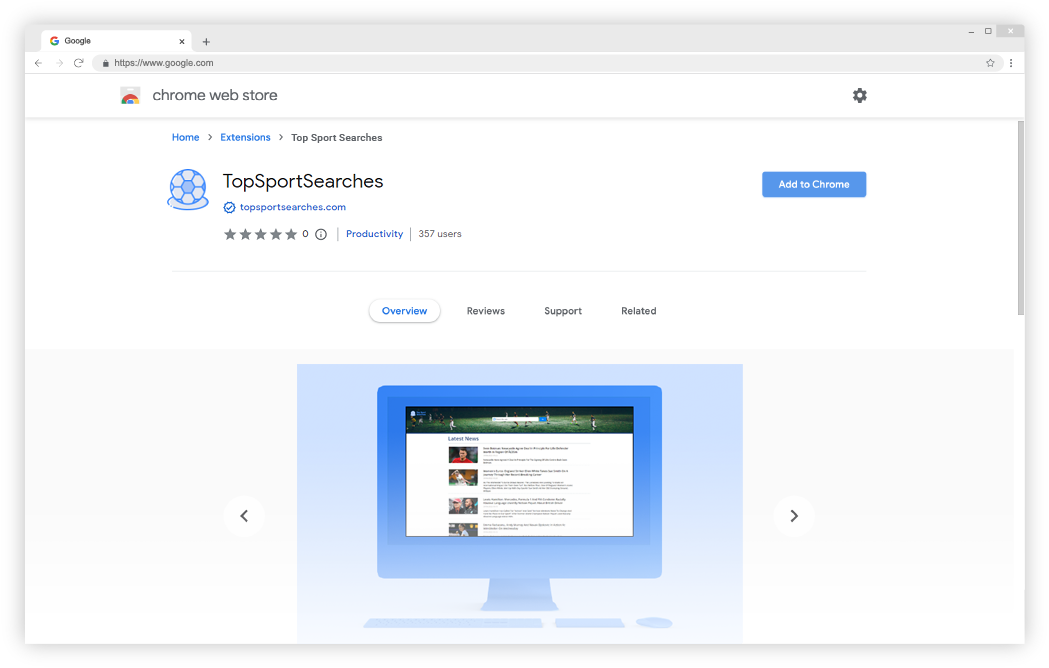
Task: Show the previous screenshot slide
Action: point(244,516)
